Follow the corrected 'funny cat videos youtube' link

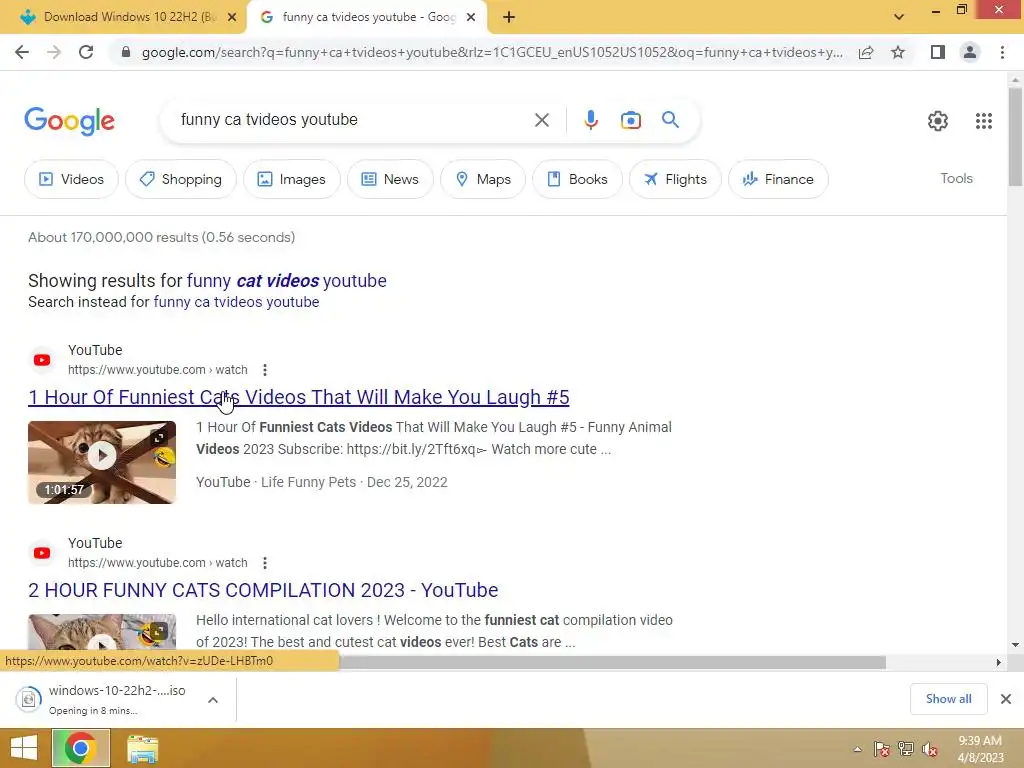coord(287,281)
